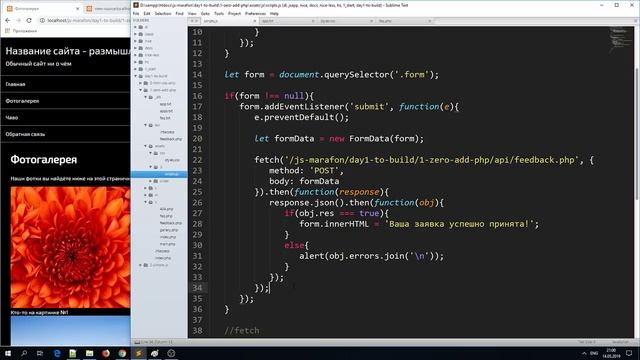Screen dimensions: 640x360
Task: Expand the docs folder arrow
Action: click(136, 48)
